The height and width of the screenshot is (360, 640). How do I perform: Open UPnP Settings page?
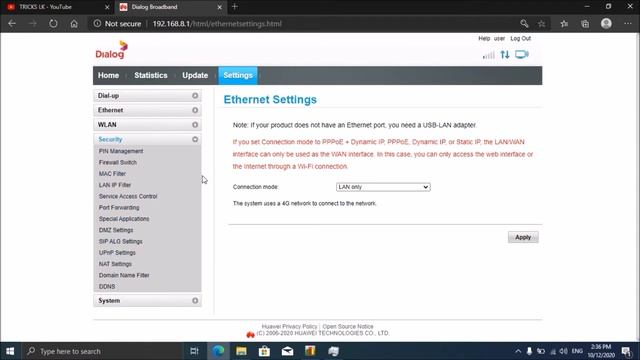117,253
